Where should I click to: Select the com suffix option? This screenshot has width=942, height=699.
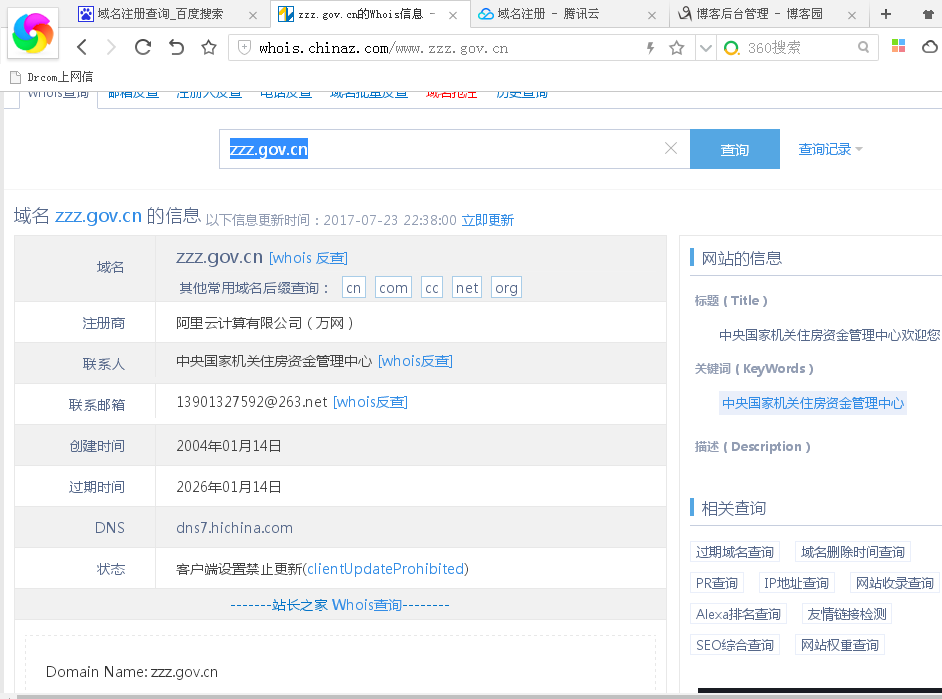(x=394, y=288)
